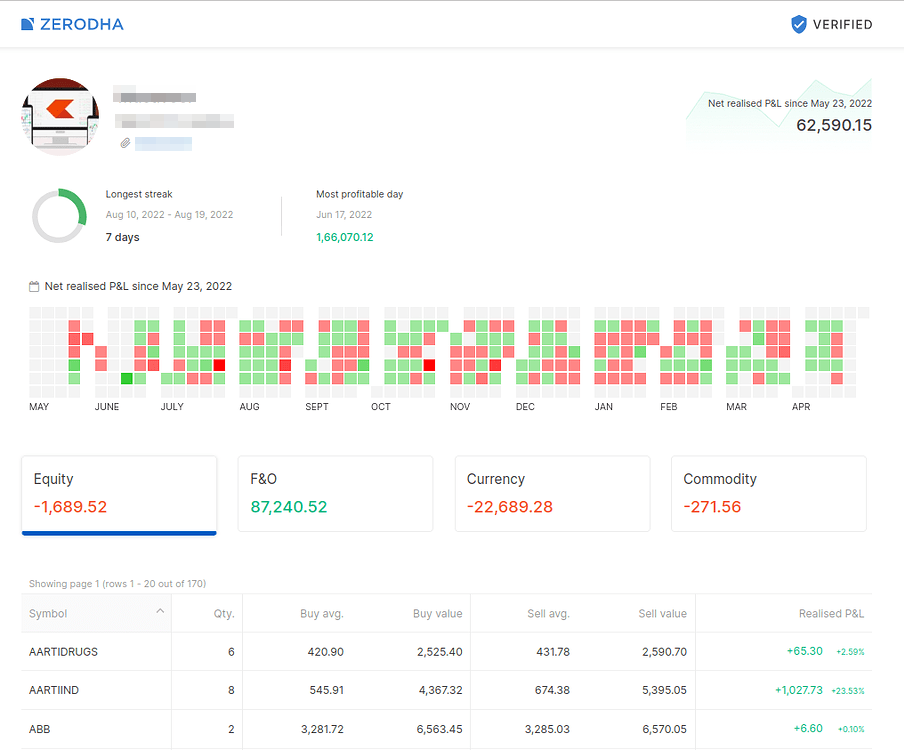Screen dimensions: 904x750
Task: Open the Currency segment tab
Action: pos(552,494)
